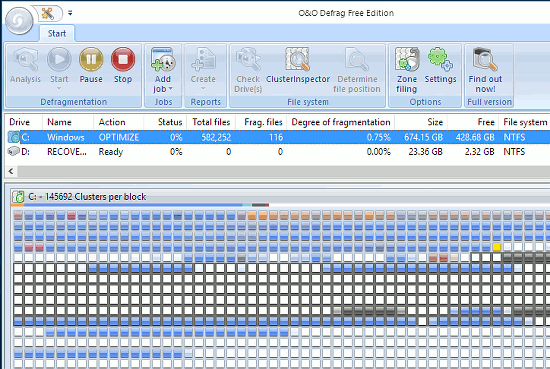Open the quick access toolbar dropdown arrow

tap(70, 13)
